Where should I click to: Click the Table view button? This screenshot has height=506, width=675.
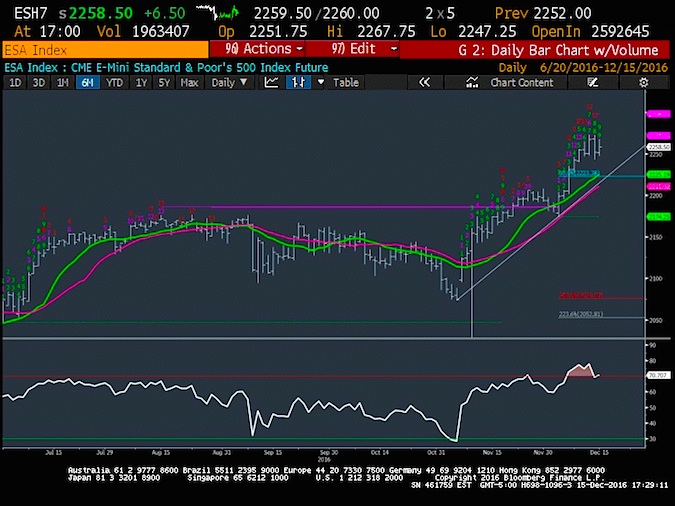(x=345, y=83)
